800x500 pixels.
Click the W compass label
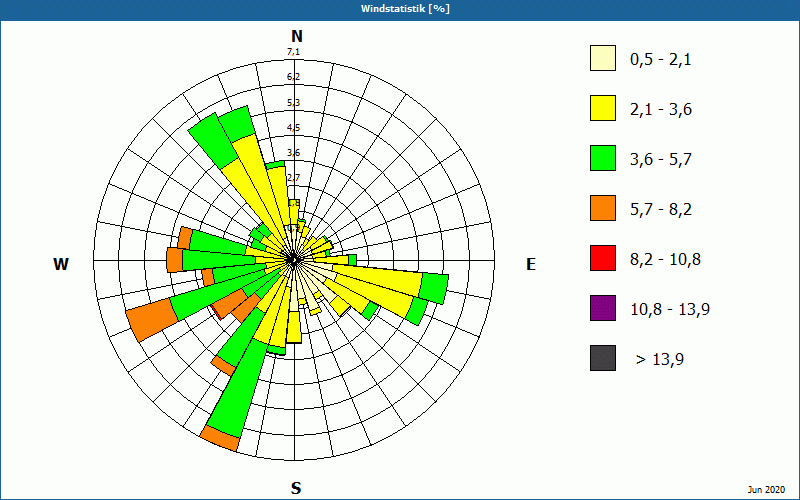61,264
